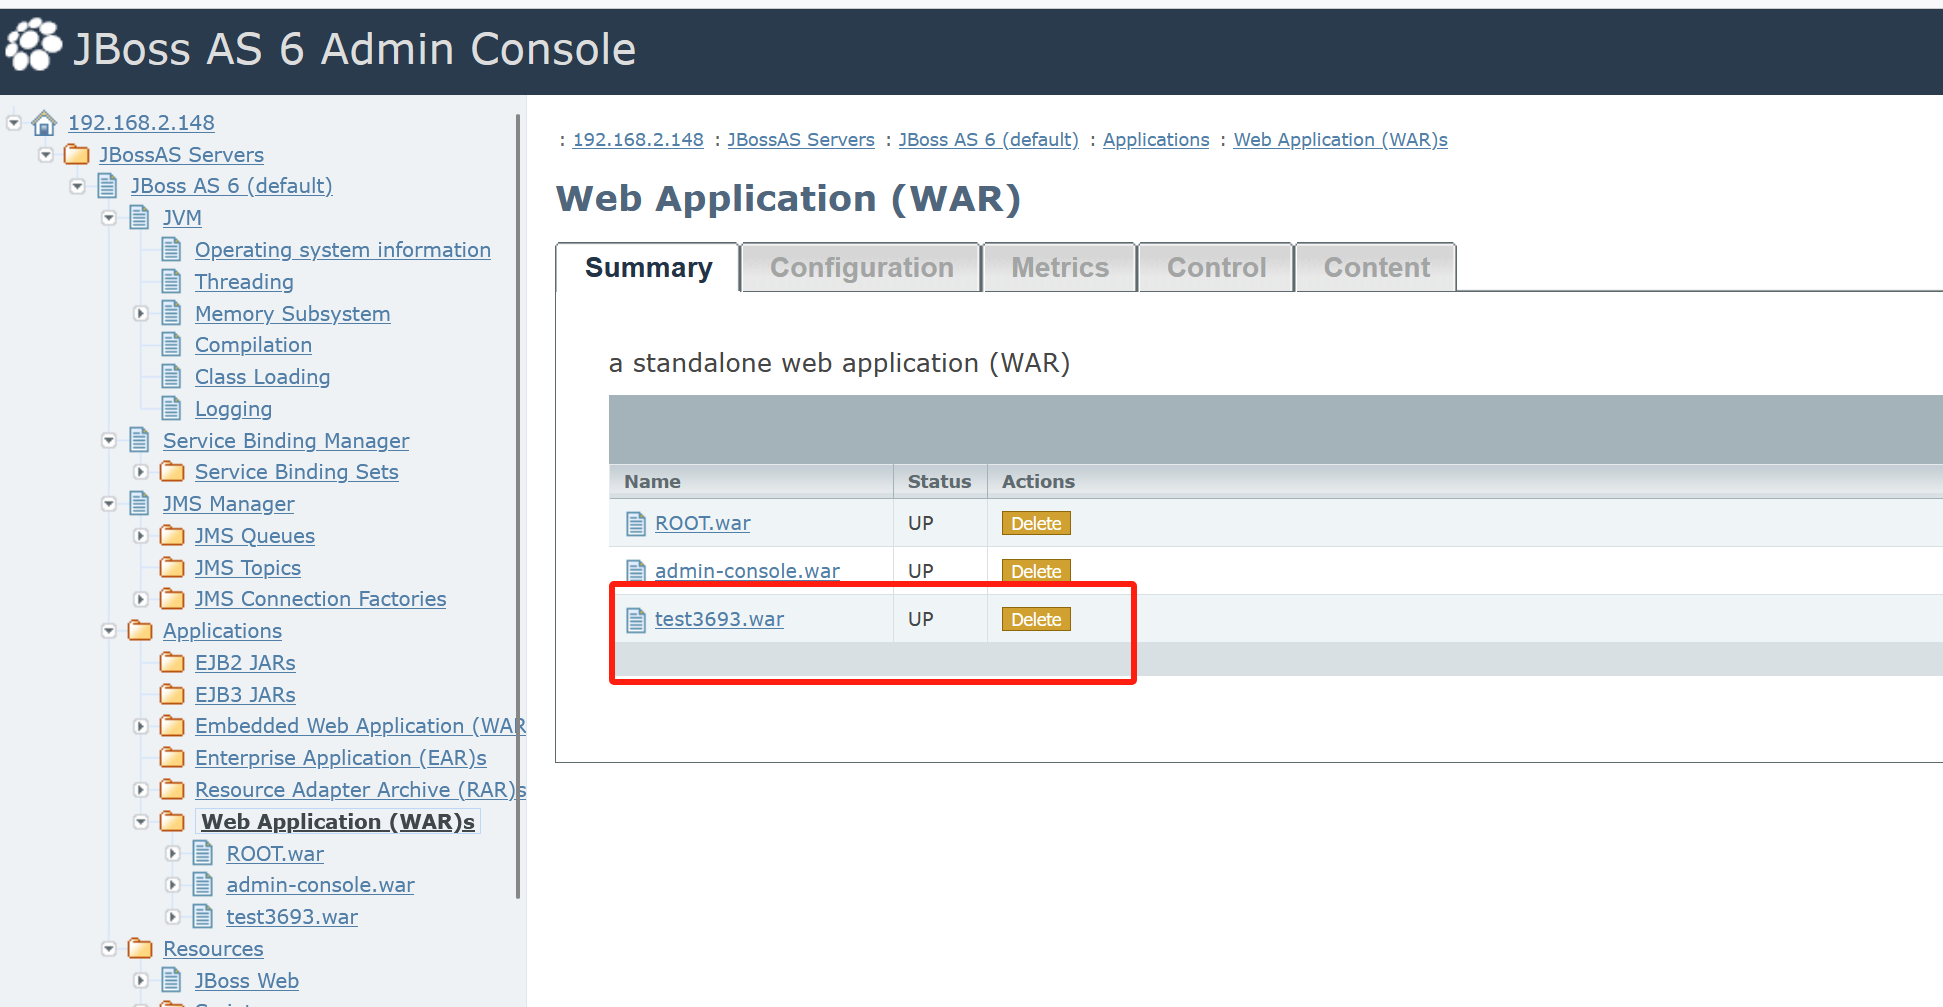This screenshot has height=1007, width=1943.
Task: Click the JMS Manager page icon
Action: [140, 503]
